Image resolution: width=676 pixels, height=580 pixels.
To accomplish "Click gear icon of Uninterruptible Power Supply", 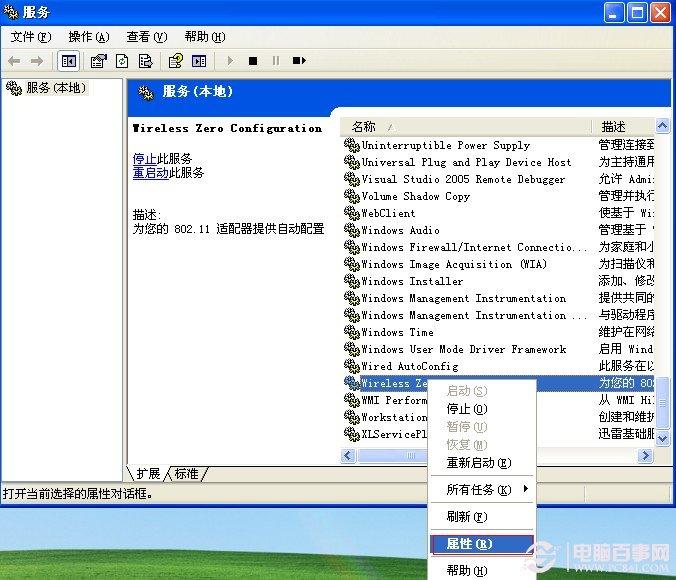I will 352,145.
